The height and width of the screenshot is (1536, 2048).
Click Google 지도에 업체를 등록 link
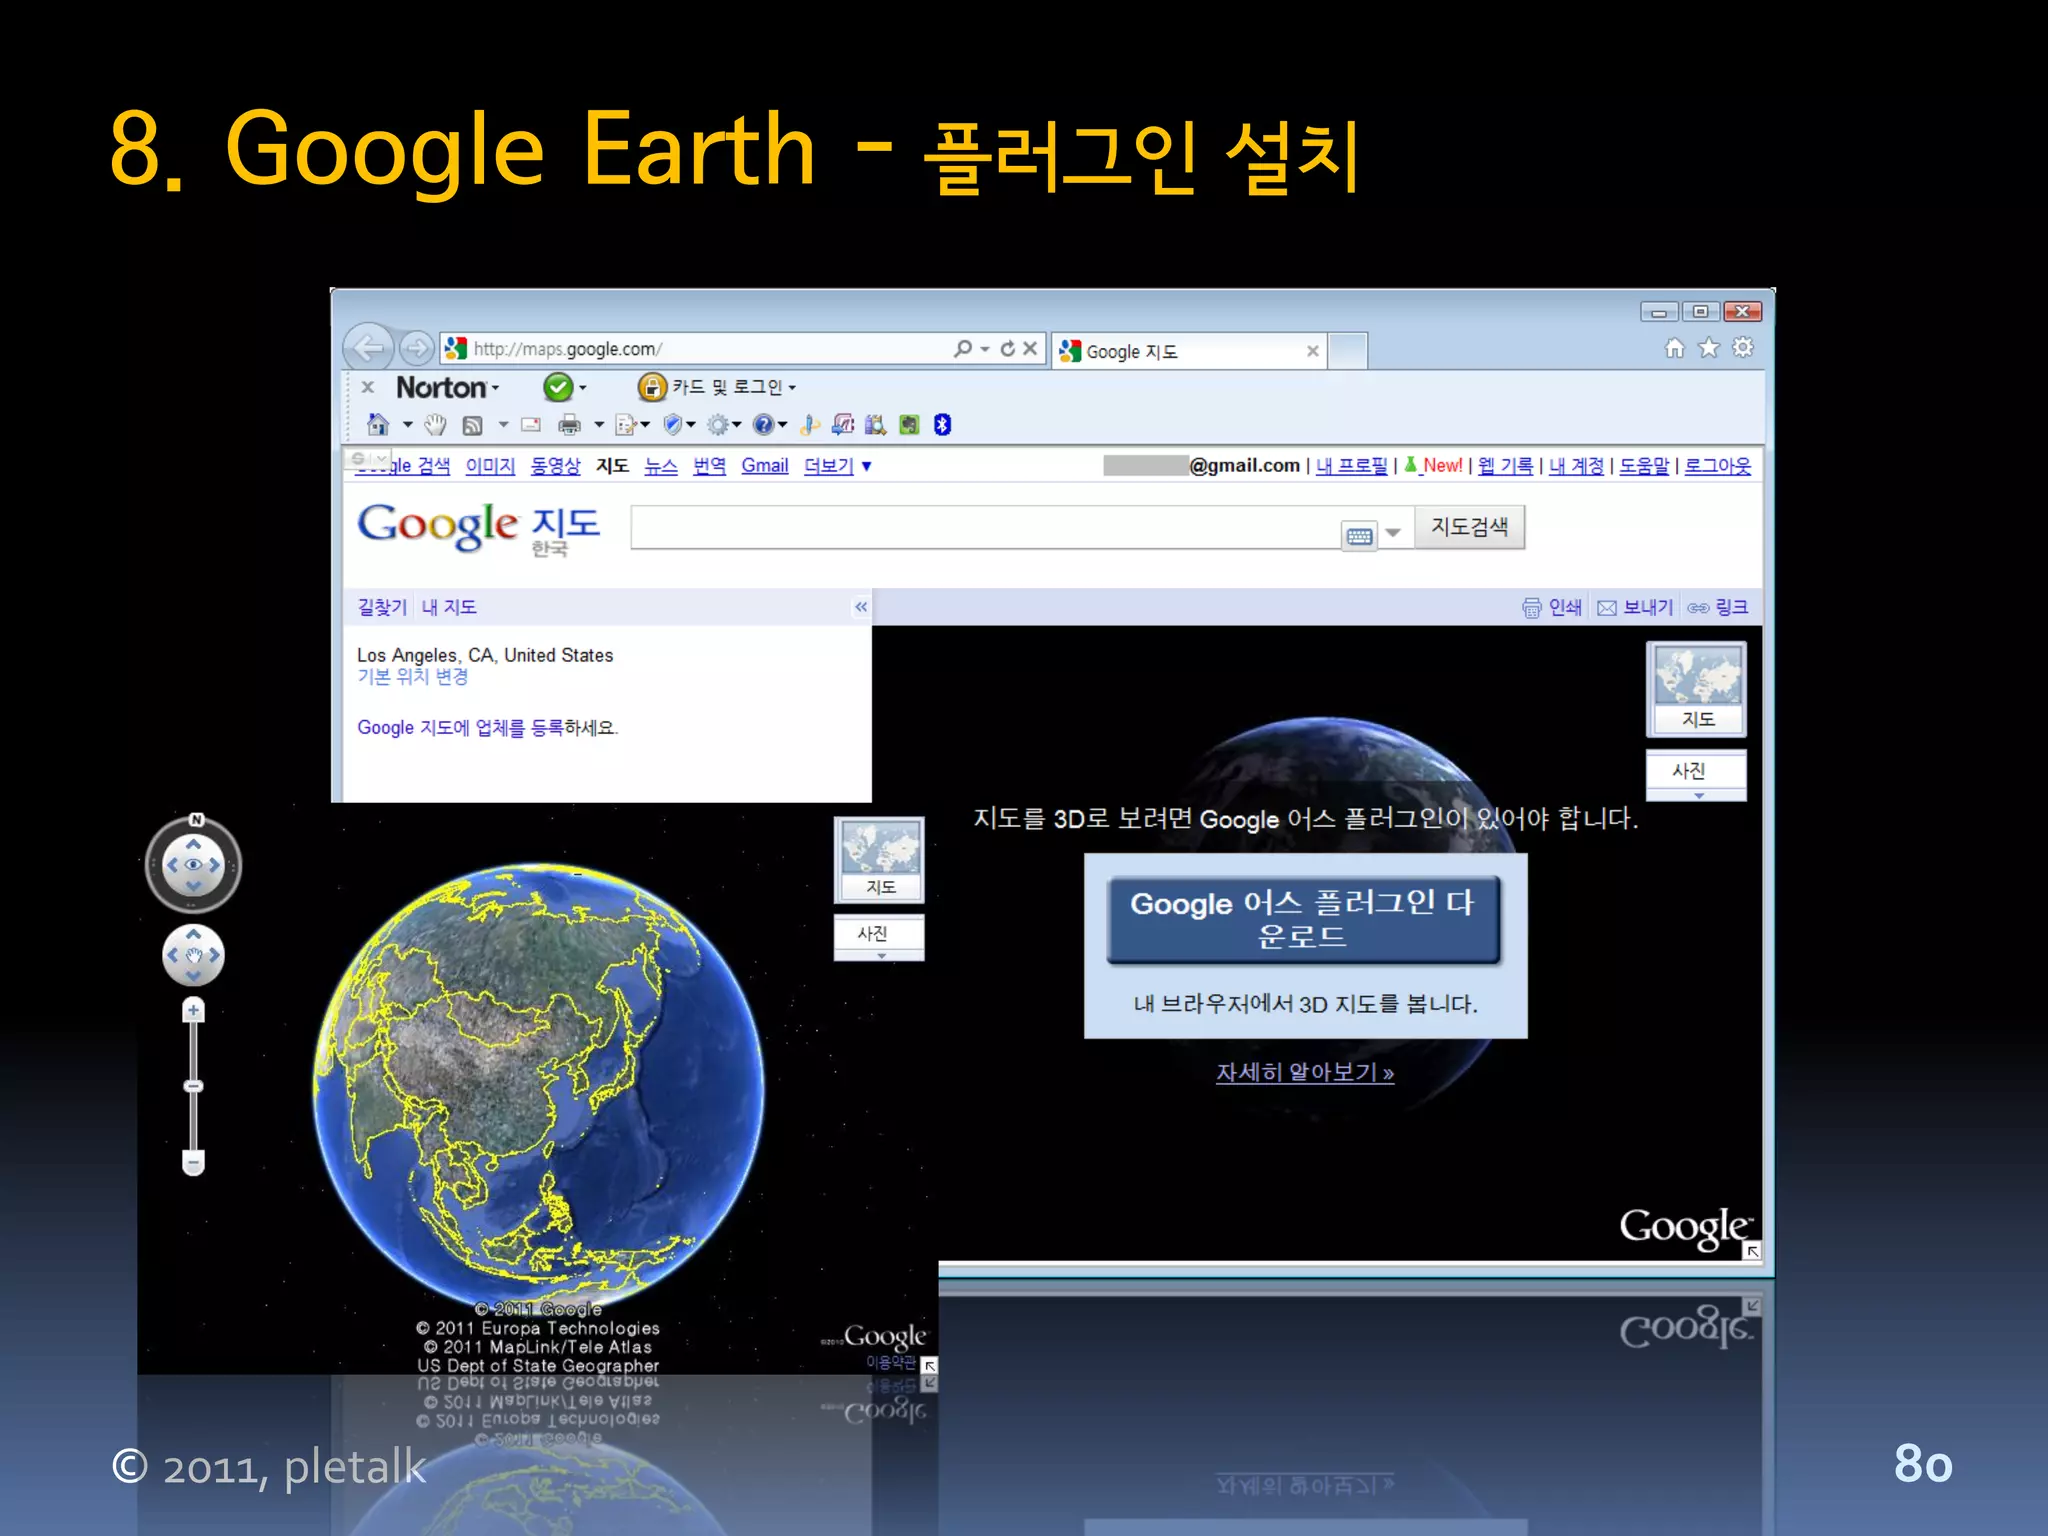(461, 728)
